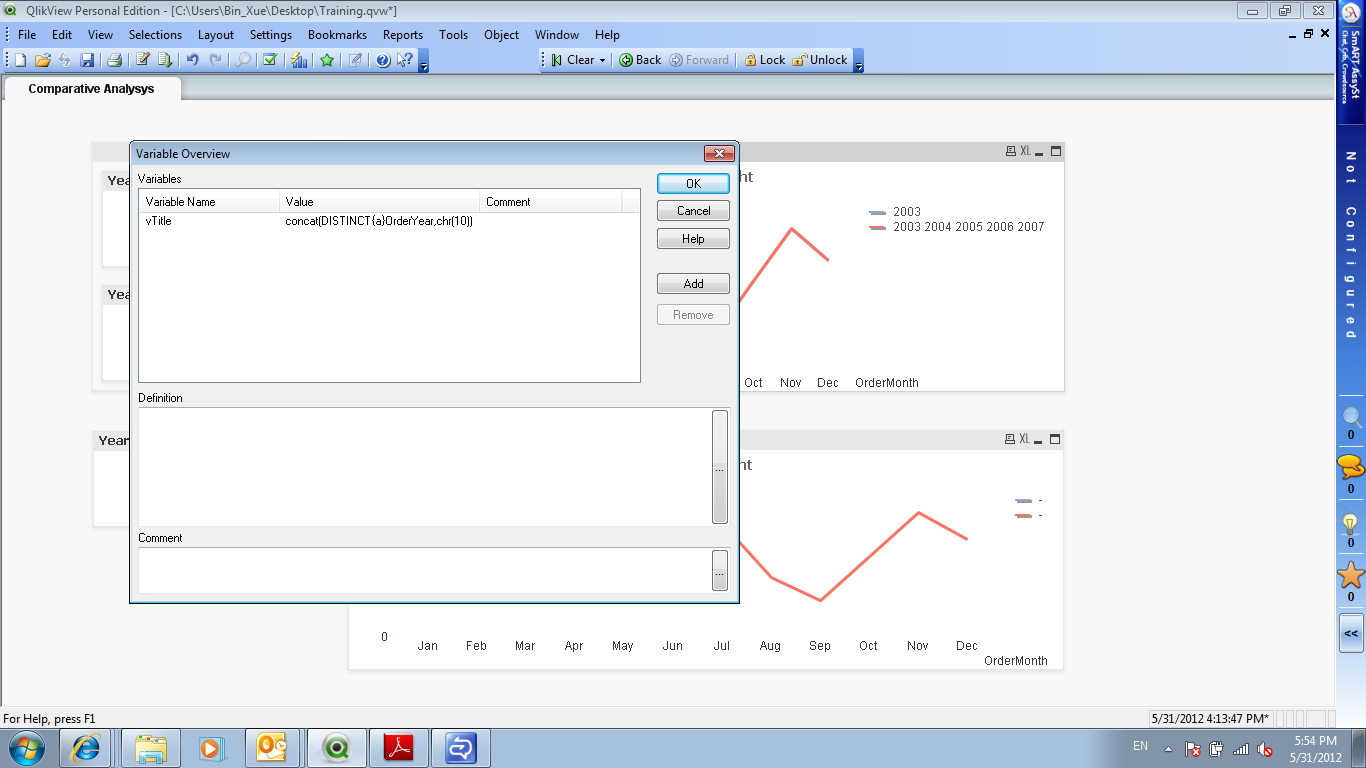Open Outlook from the taskbar
Screen dimensions: 1366x768
tap(273, 748)
